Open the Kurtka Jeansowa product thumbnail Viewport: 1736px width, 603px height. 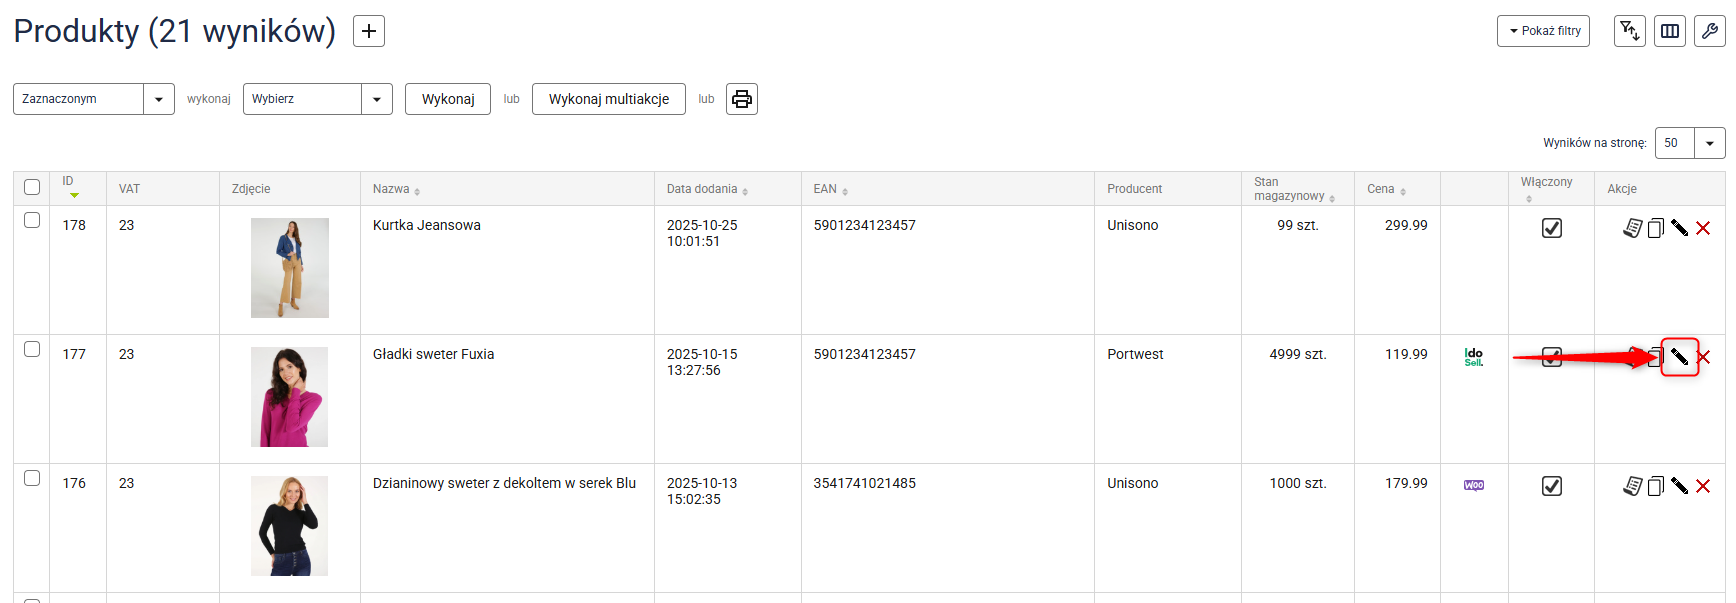(290, 268)
